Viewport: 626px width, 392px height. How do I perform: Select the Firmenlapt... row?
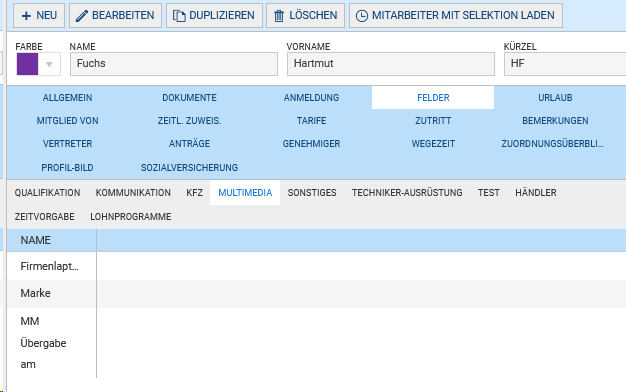point(317,266)
